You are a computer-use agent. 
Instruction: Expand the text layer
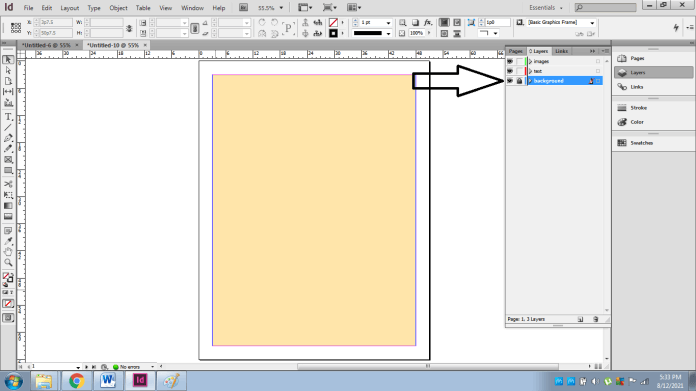pyautogui.click(x=530, y=71)
